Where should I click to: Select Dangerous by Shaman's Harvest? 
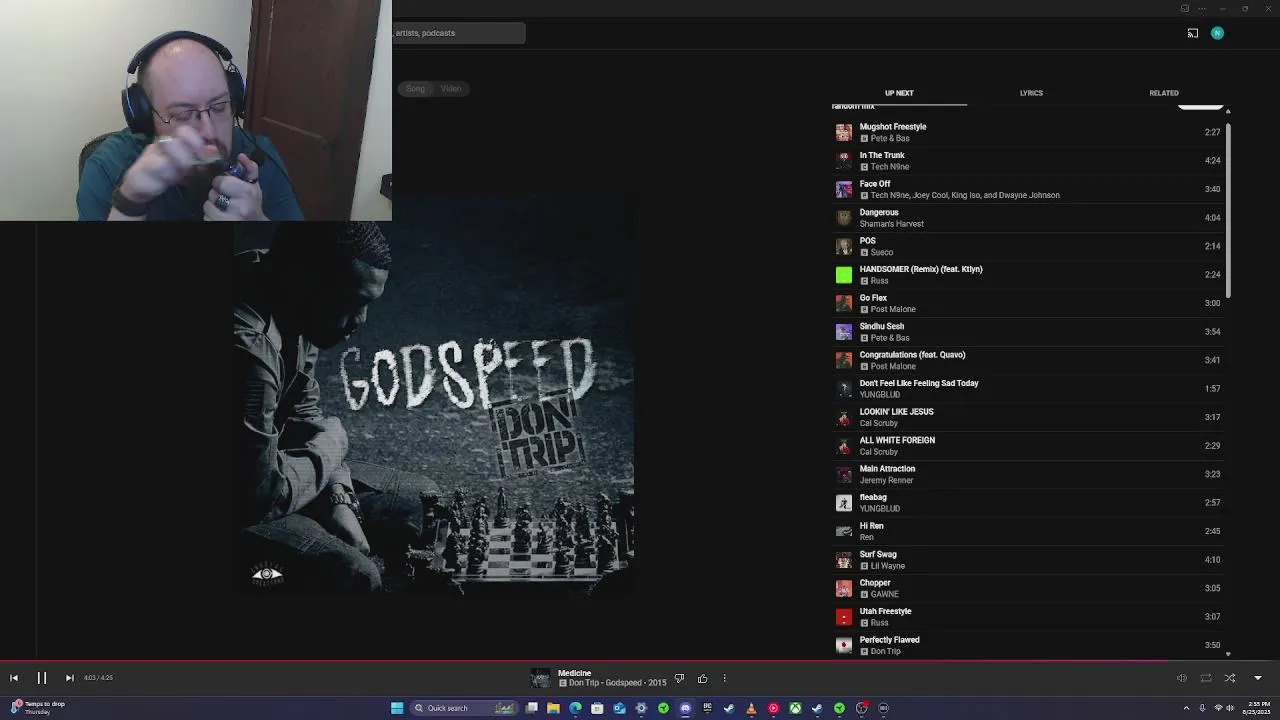[x=1026, y=217]
